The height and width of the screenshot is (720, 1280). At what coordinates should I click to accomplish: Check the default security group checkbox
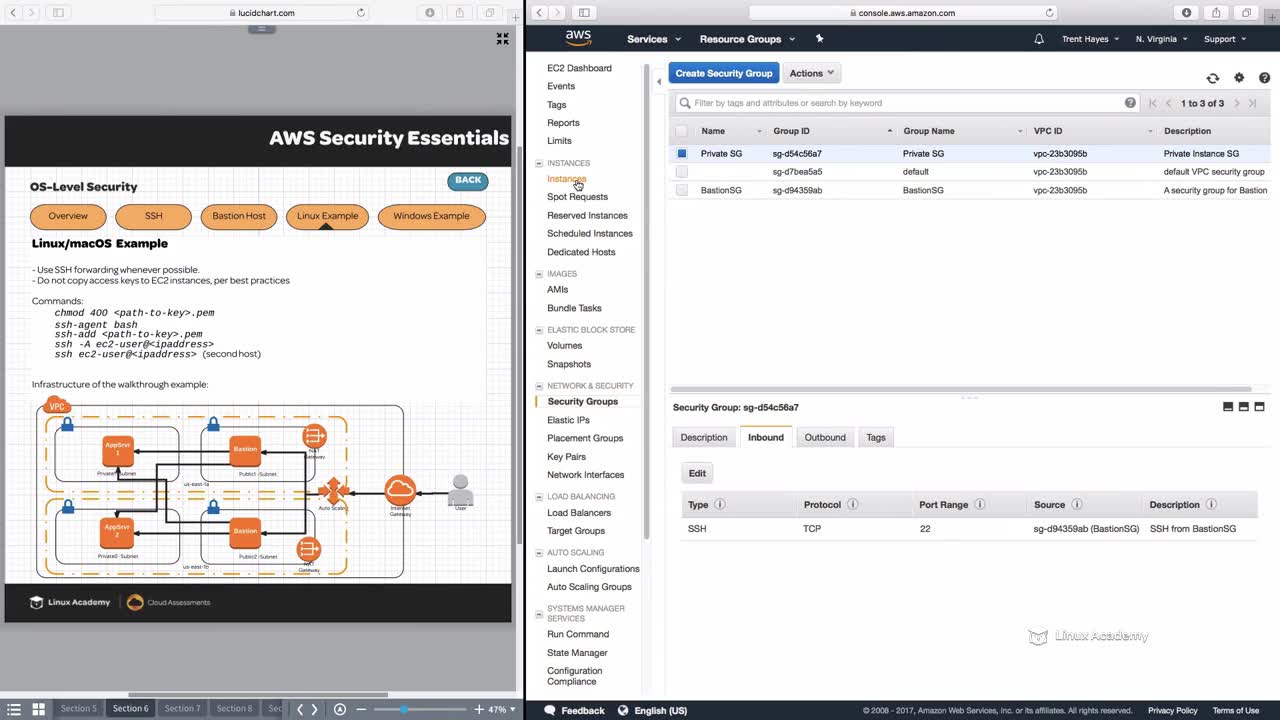point(682,172)
